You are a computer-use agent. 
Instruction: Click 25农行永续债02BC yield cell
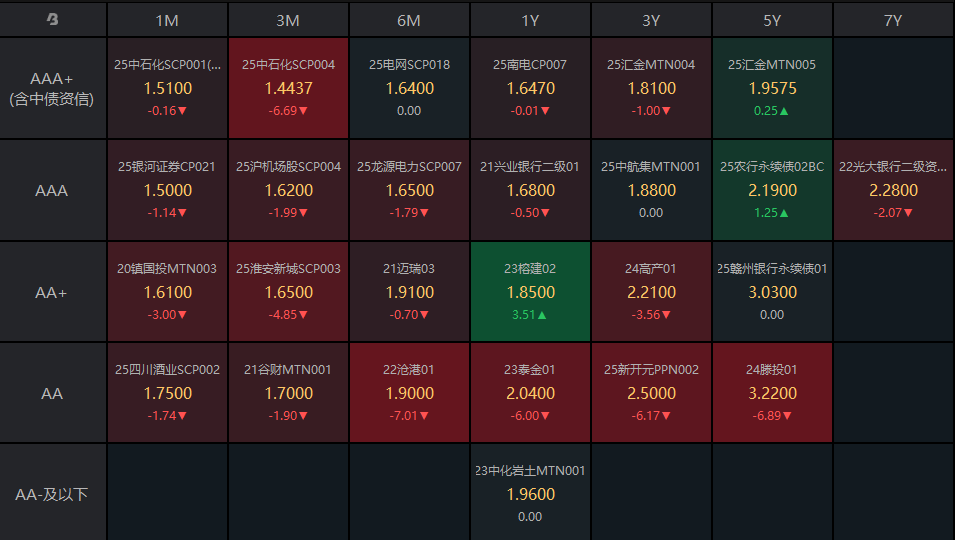[x=772, y=190]
